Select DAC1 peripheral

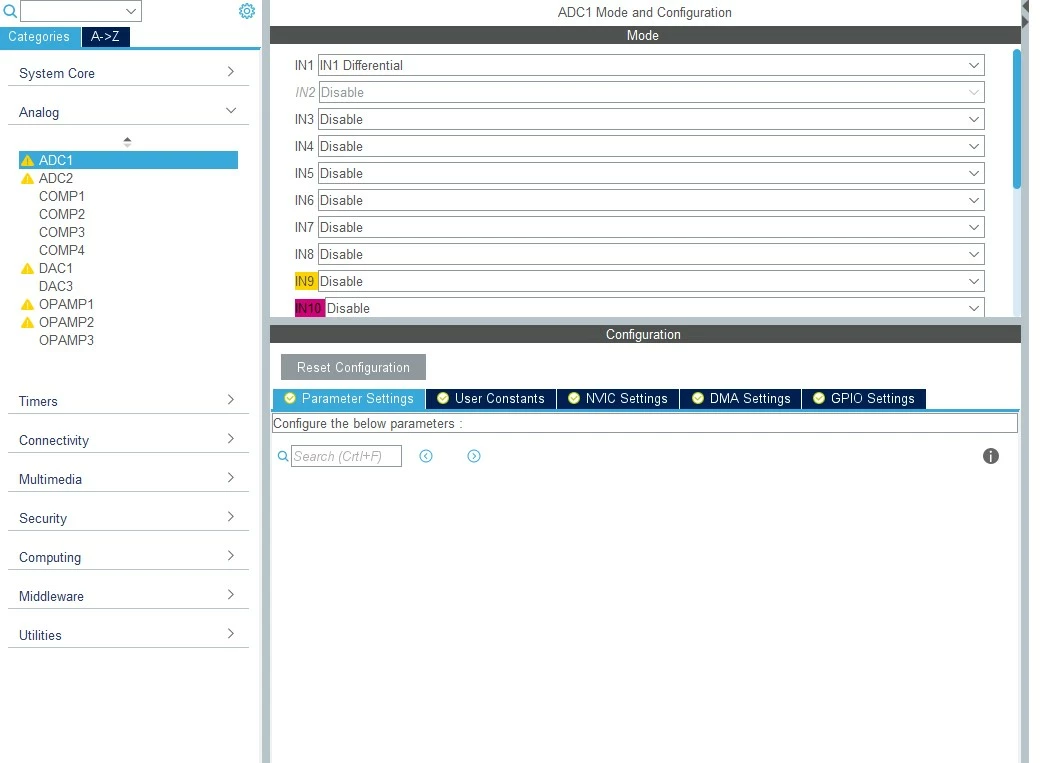(56, 268)
